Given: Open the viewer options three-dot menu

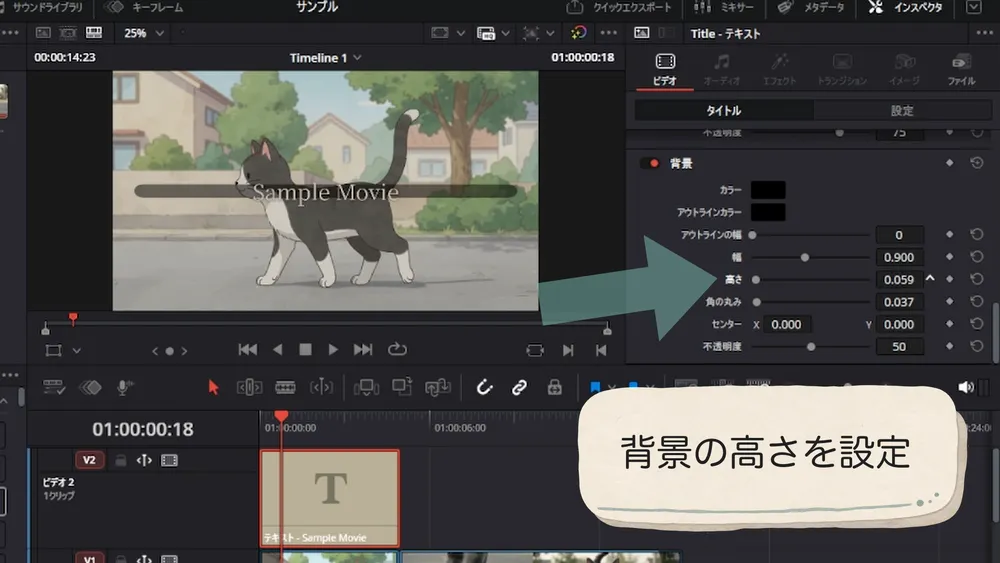Looking at the screenshot, I should coord(608,33).
